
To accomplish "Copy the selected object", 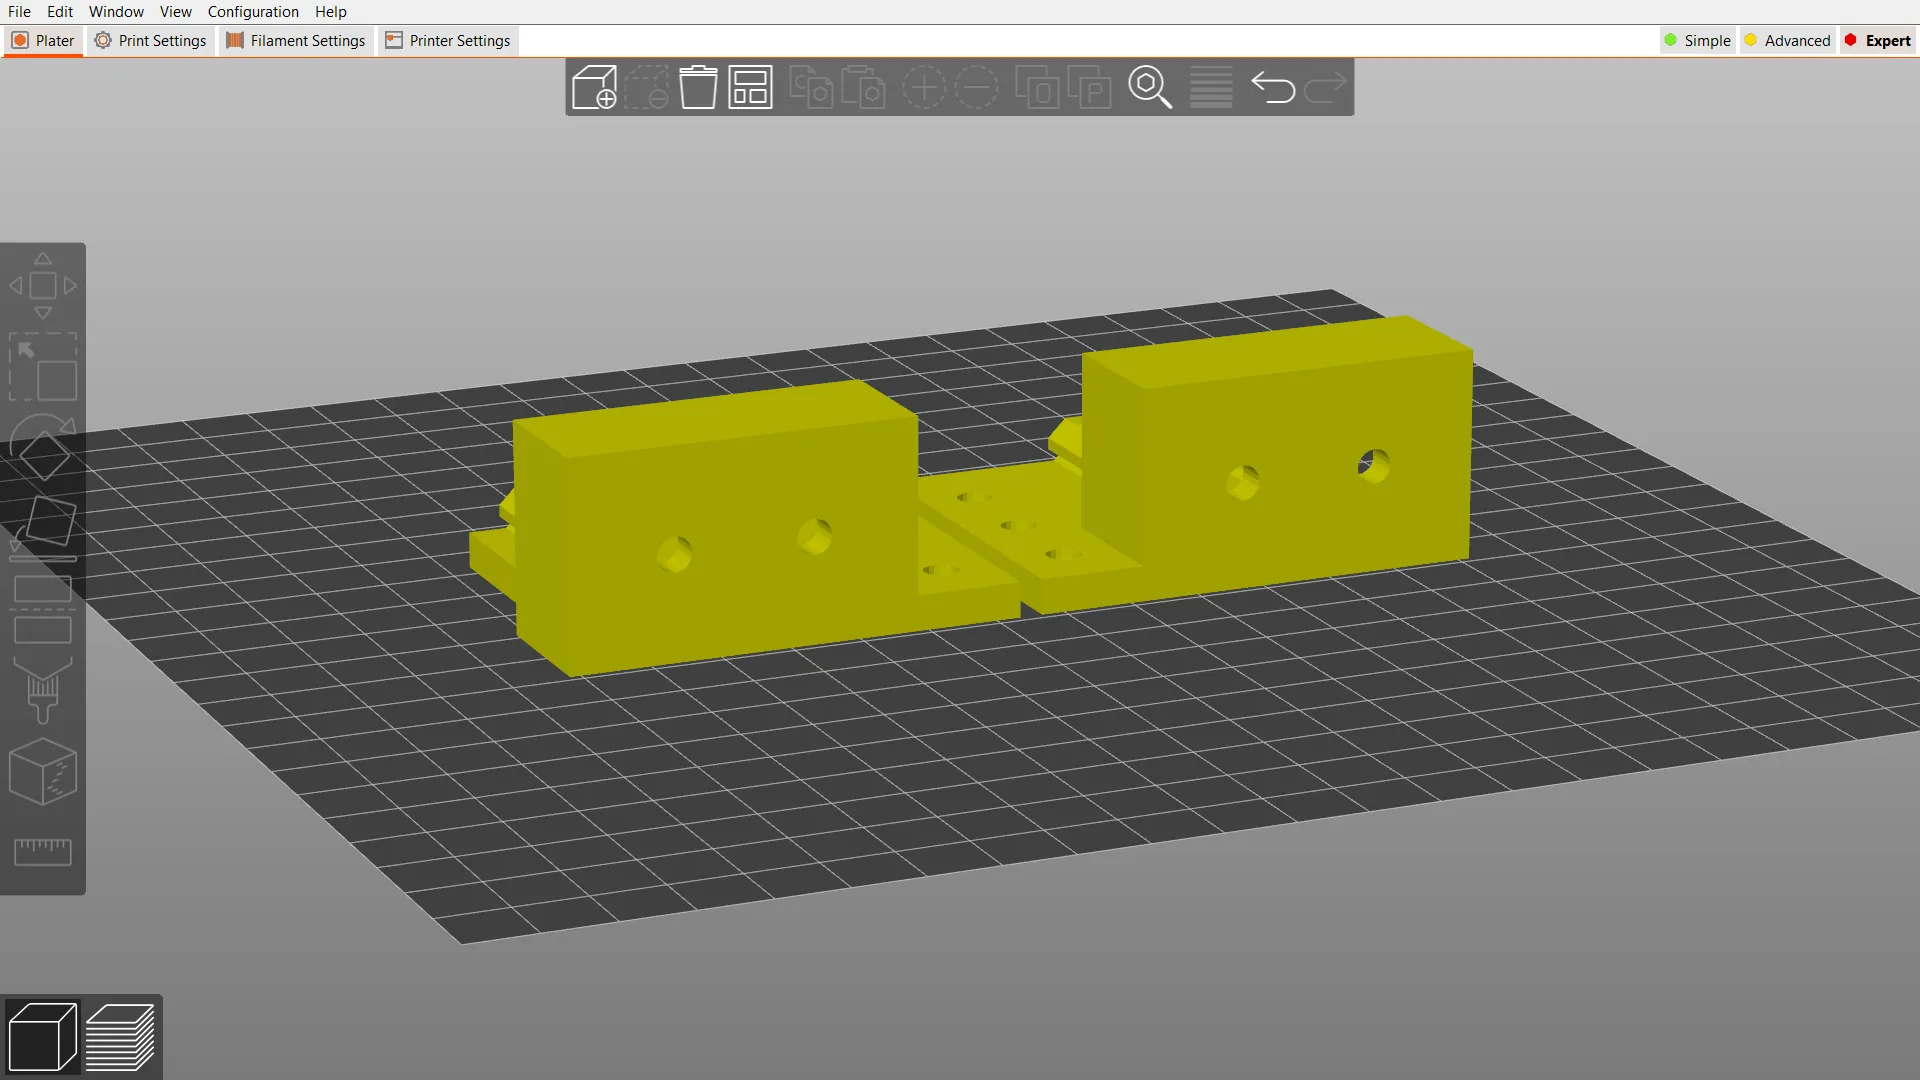I will coord(812,88).
